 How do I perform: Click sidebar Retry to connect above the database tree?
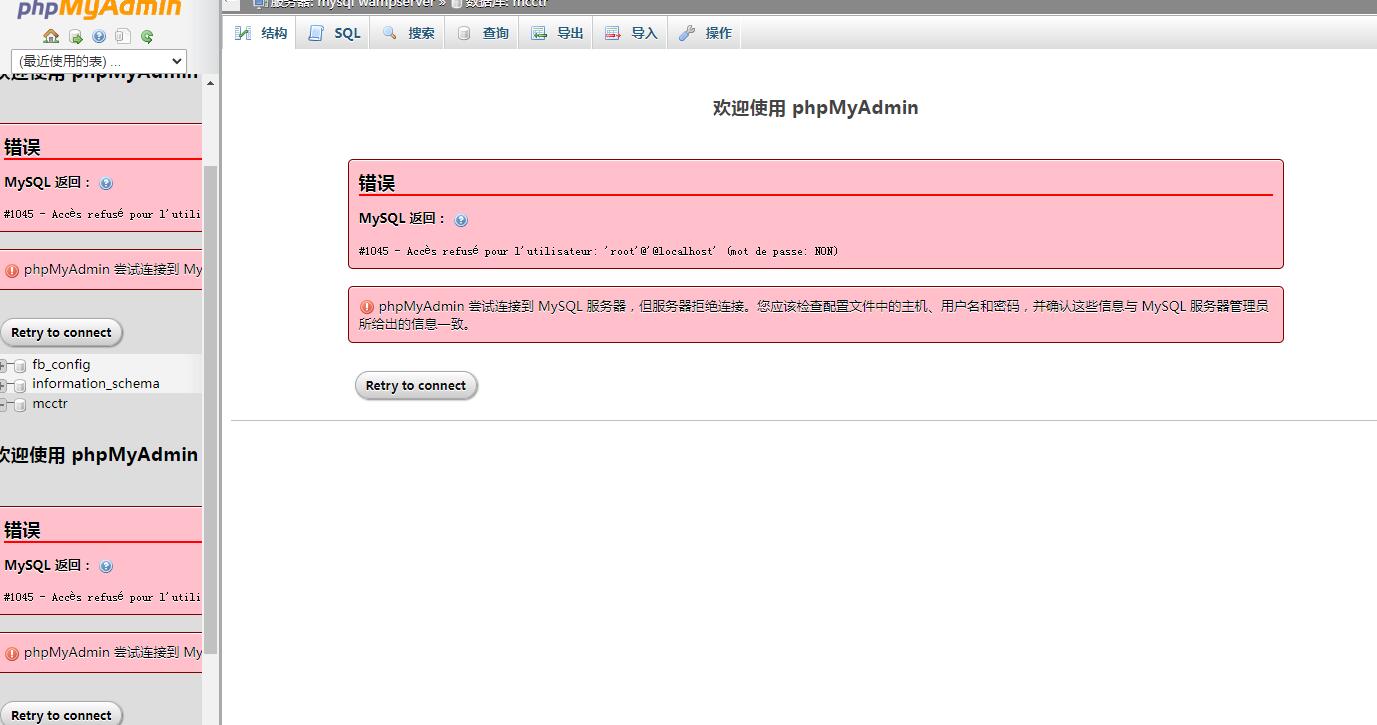click(x=61, y=333)
